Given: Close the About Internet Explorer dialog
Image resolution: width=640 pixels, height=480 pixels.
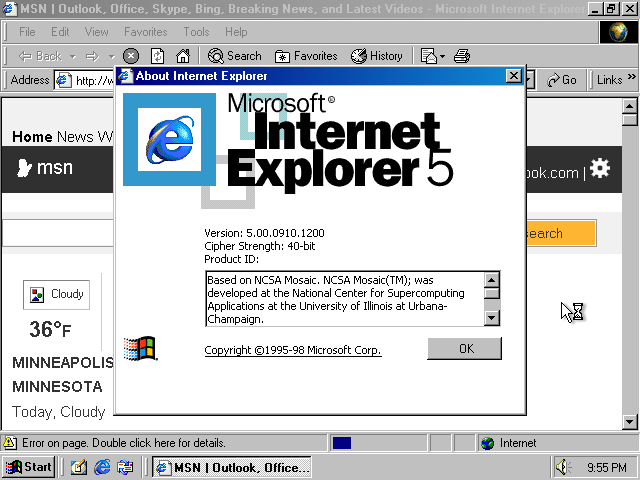Looking at the screenshot, I should [x=513, y=76].
